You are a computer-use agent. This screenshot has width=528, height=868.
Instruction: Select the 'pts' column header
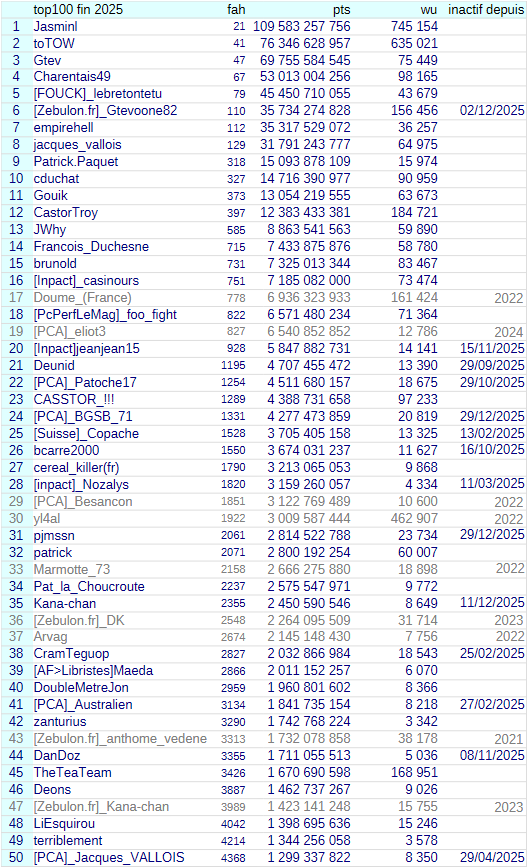341,9
